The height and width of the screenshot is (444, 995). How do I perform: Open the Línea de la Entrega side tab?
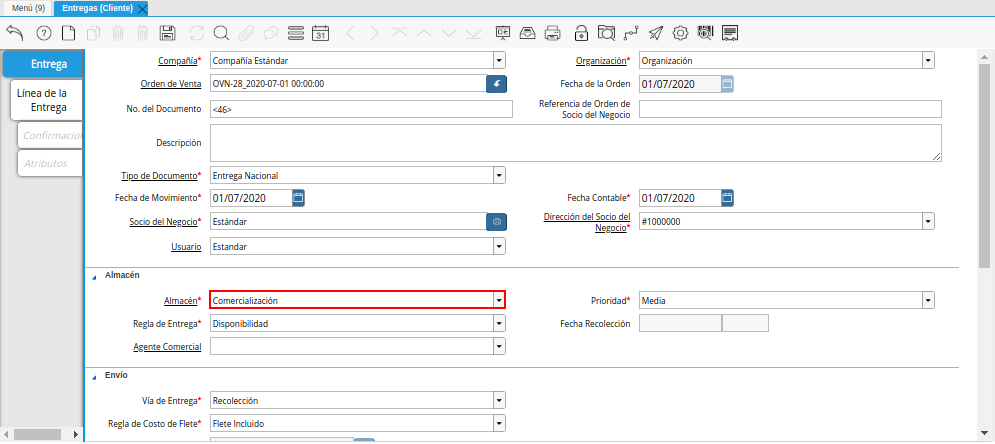[x=47, y=100]
